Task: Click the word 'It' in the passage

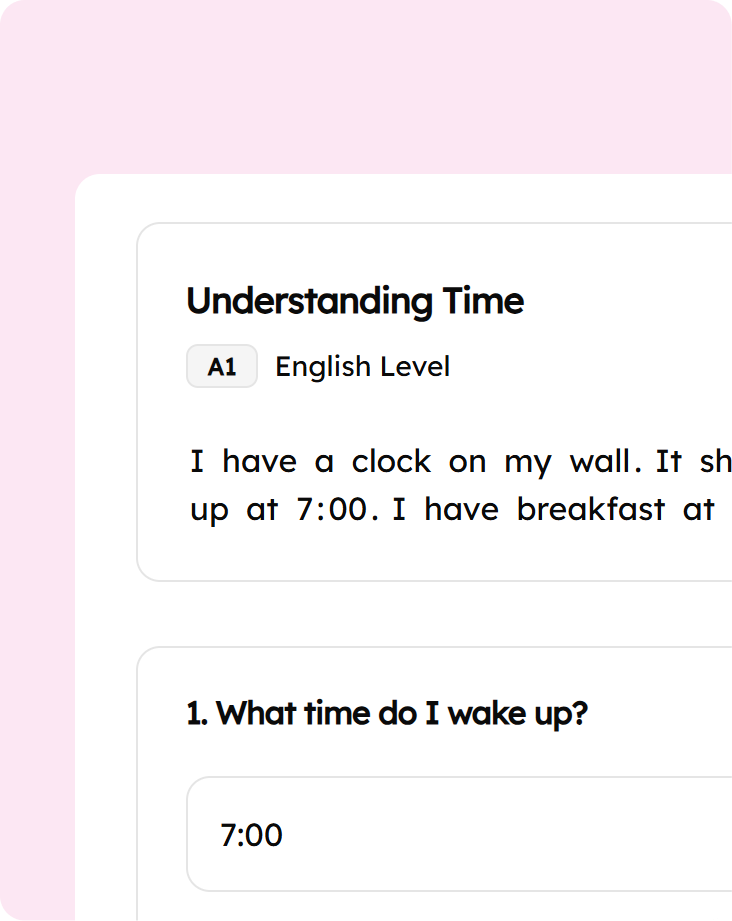Action: 669,462
